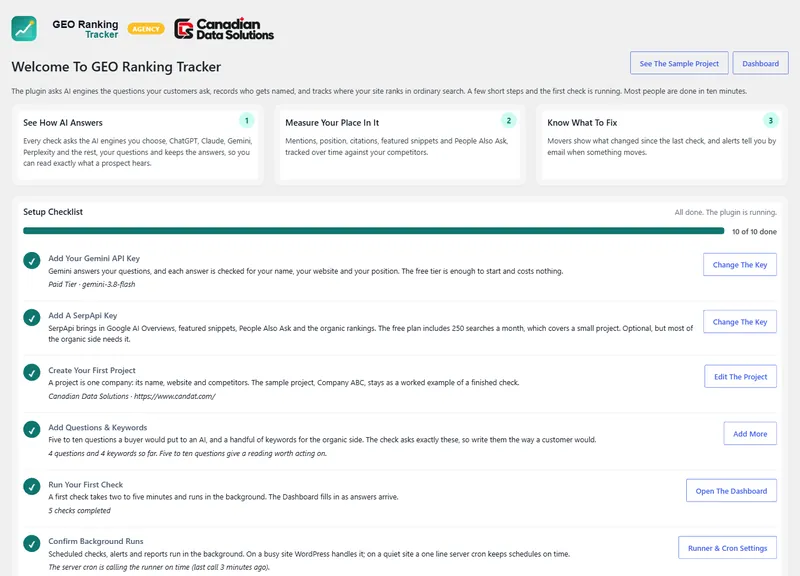This screenshot has height=576, width=800.
Task: Click the Setup Checklist heading
Action: point(53,212)
